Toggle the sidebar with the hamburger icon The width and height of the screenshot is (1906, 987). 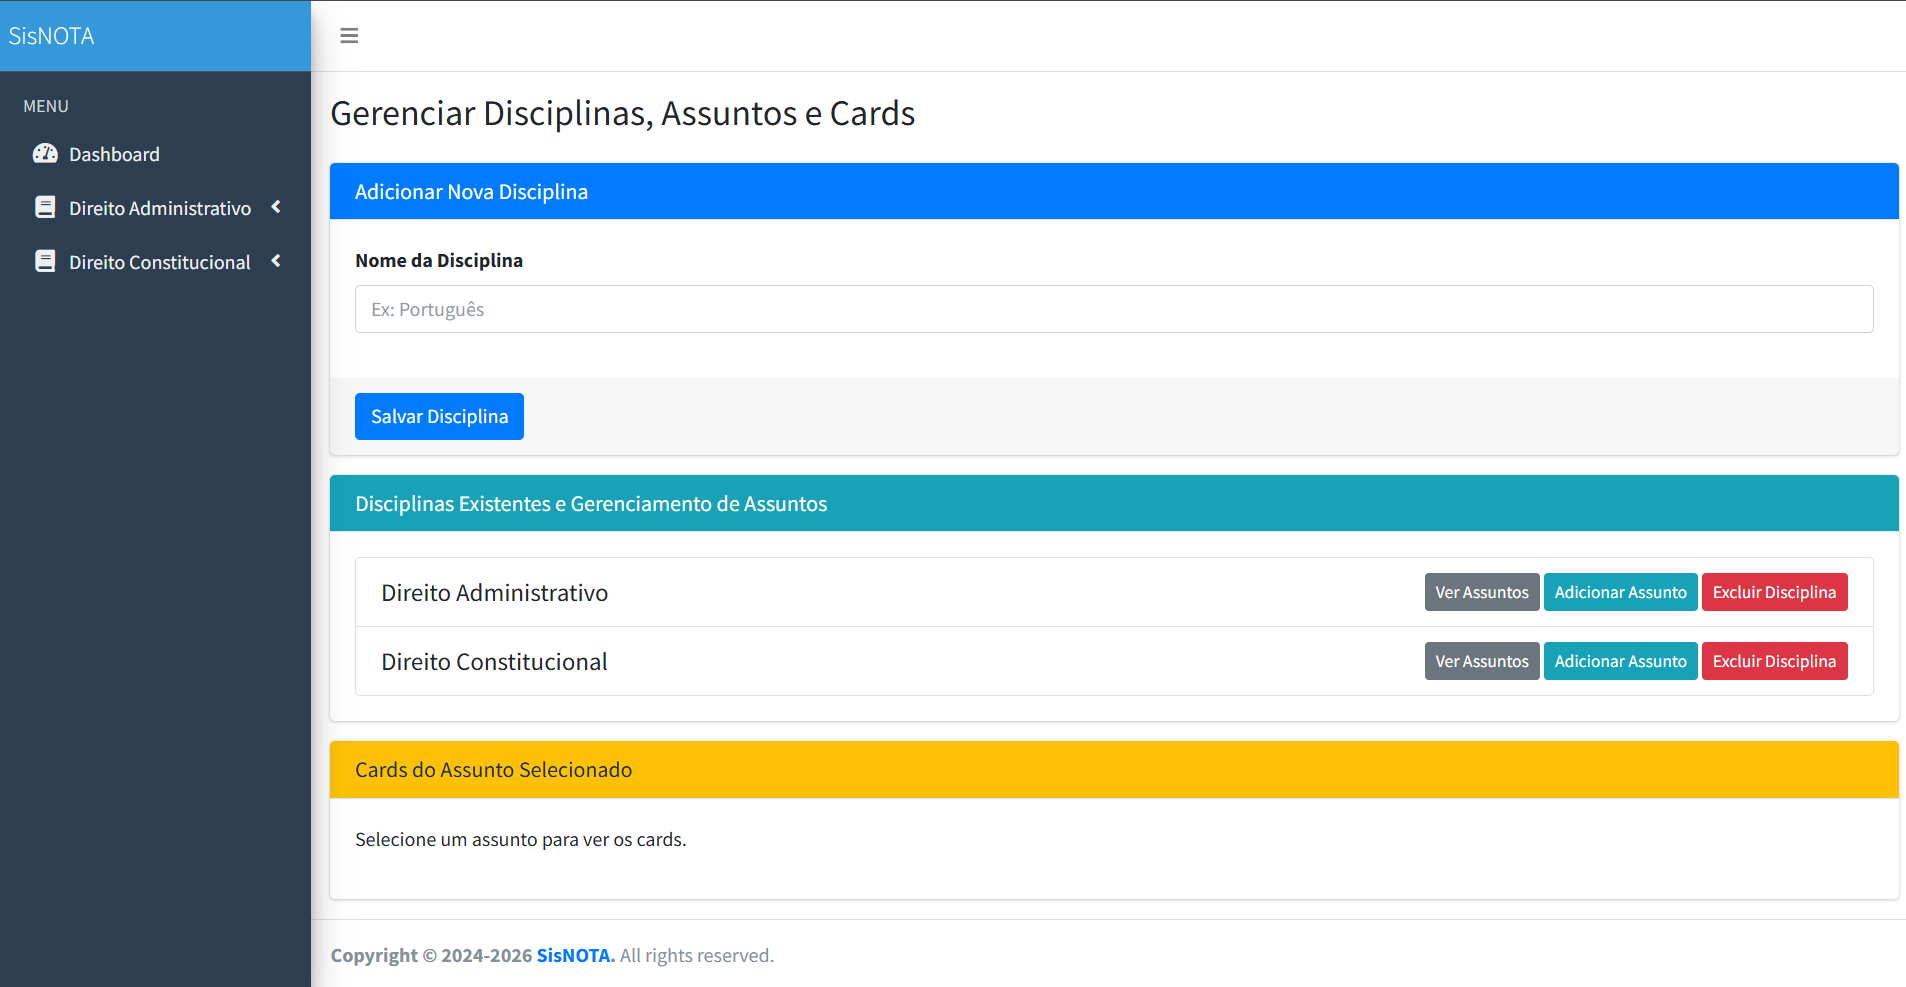(x=349, y=36)
